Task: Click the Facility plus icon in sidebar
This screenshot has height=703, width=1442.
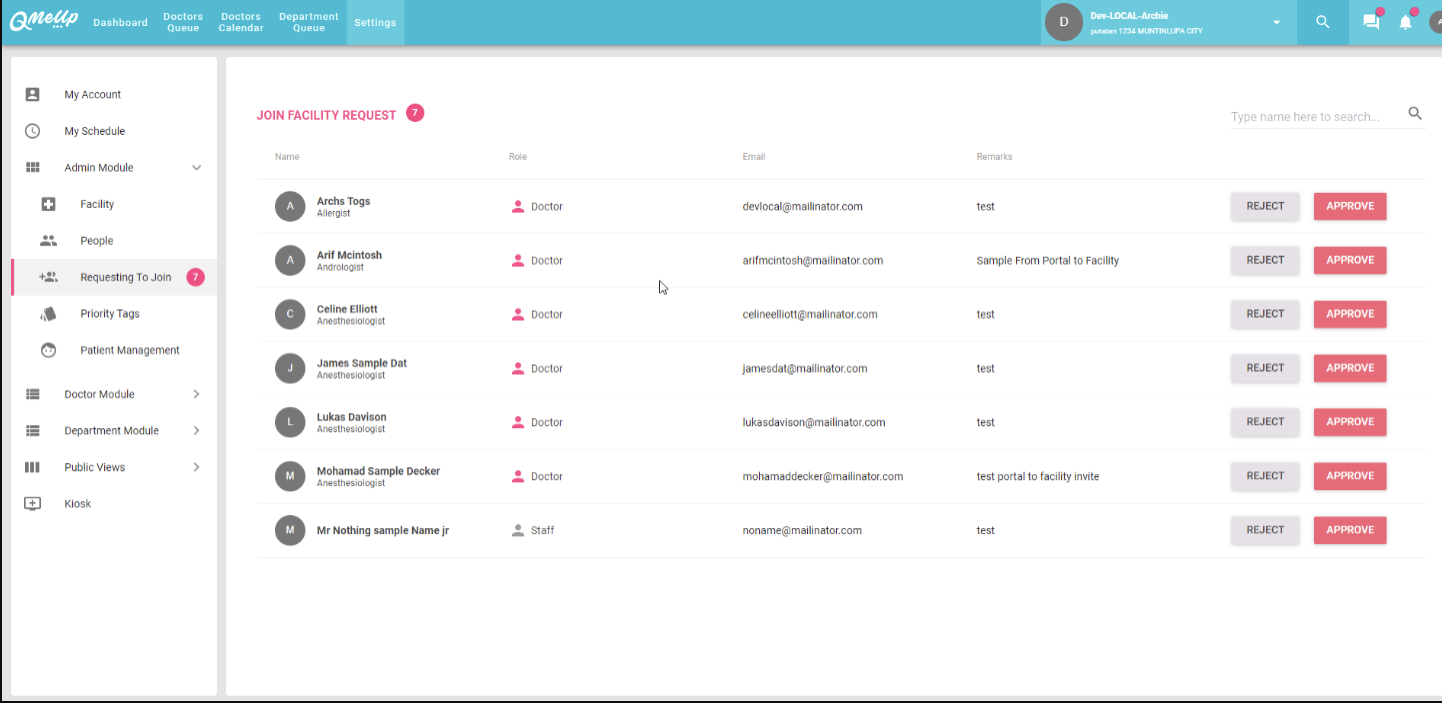Action: click(48, 204)
